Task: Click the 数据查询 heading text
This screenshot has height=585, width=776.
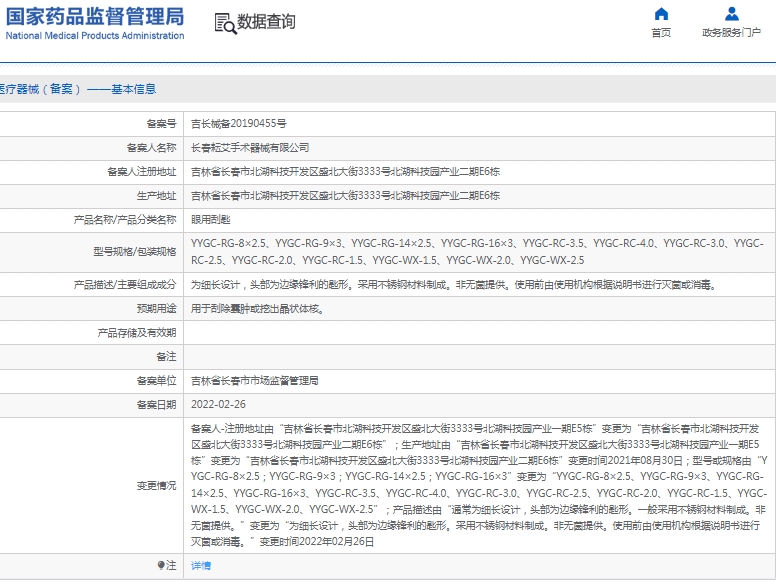Action: pyautogui.click(x=266, y=22)
